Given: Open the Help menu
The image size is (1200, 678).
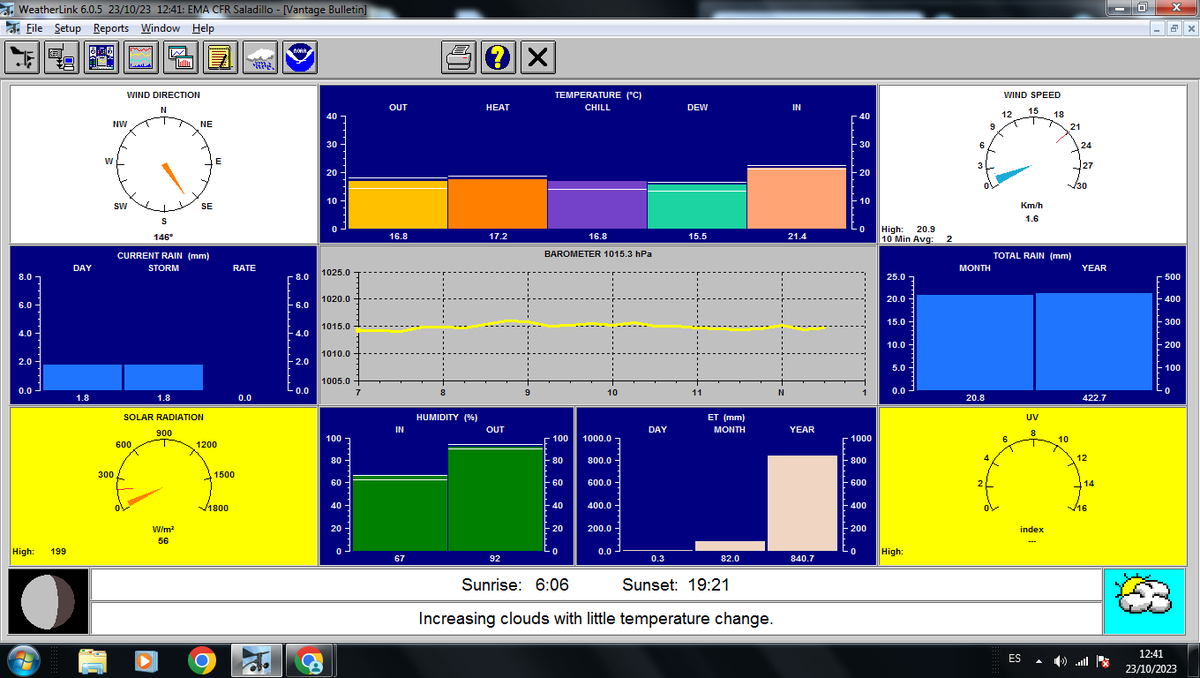Looking at the screenshot, I should click(203, 28).
